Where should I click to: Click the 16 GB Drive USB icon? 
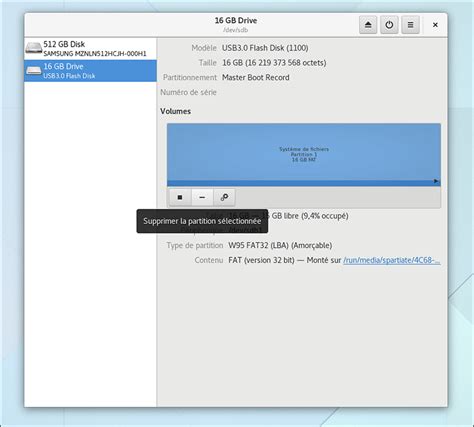34,70
